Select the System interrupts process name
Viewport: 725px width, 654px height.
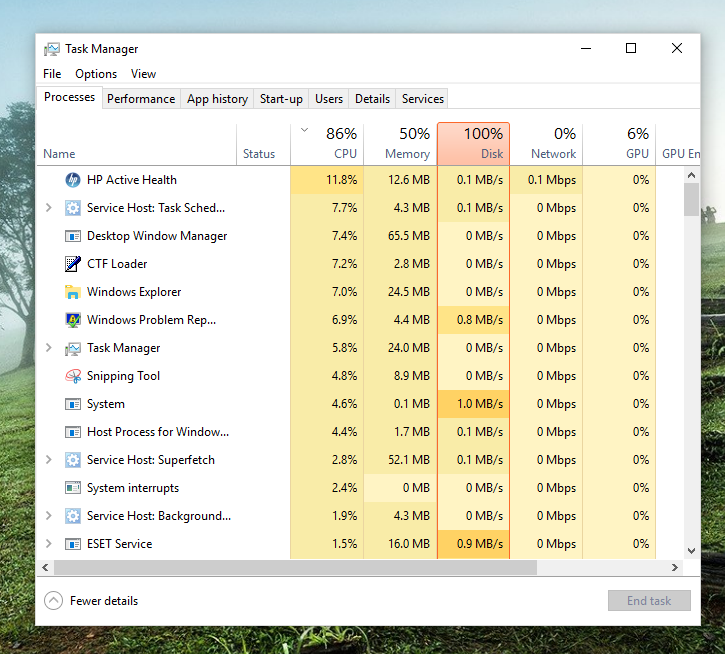(x=133, y=488)
